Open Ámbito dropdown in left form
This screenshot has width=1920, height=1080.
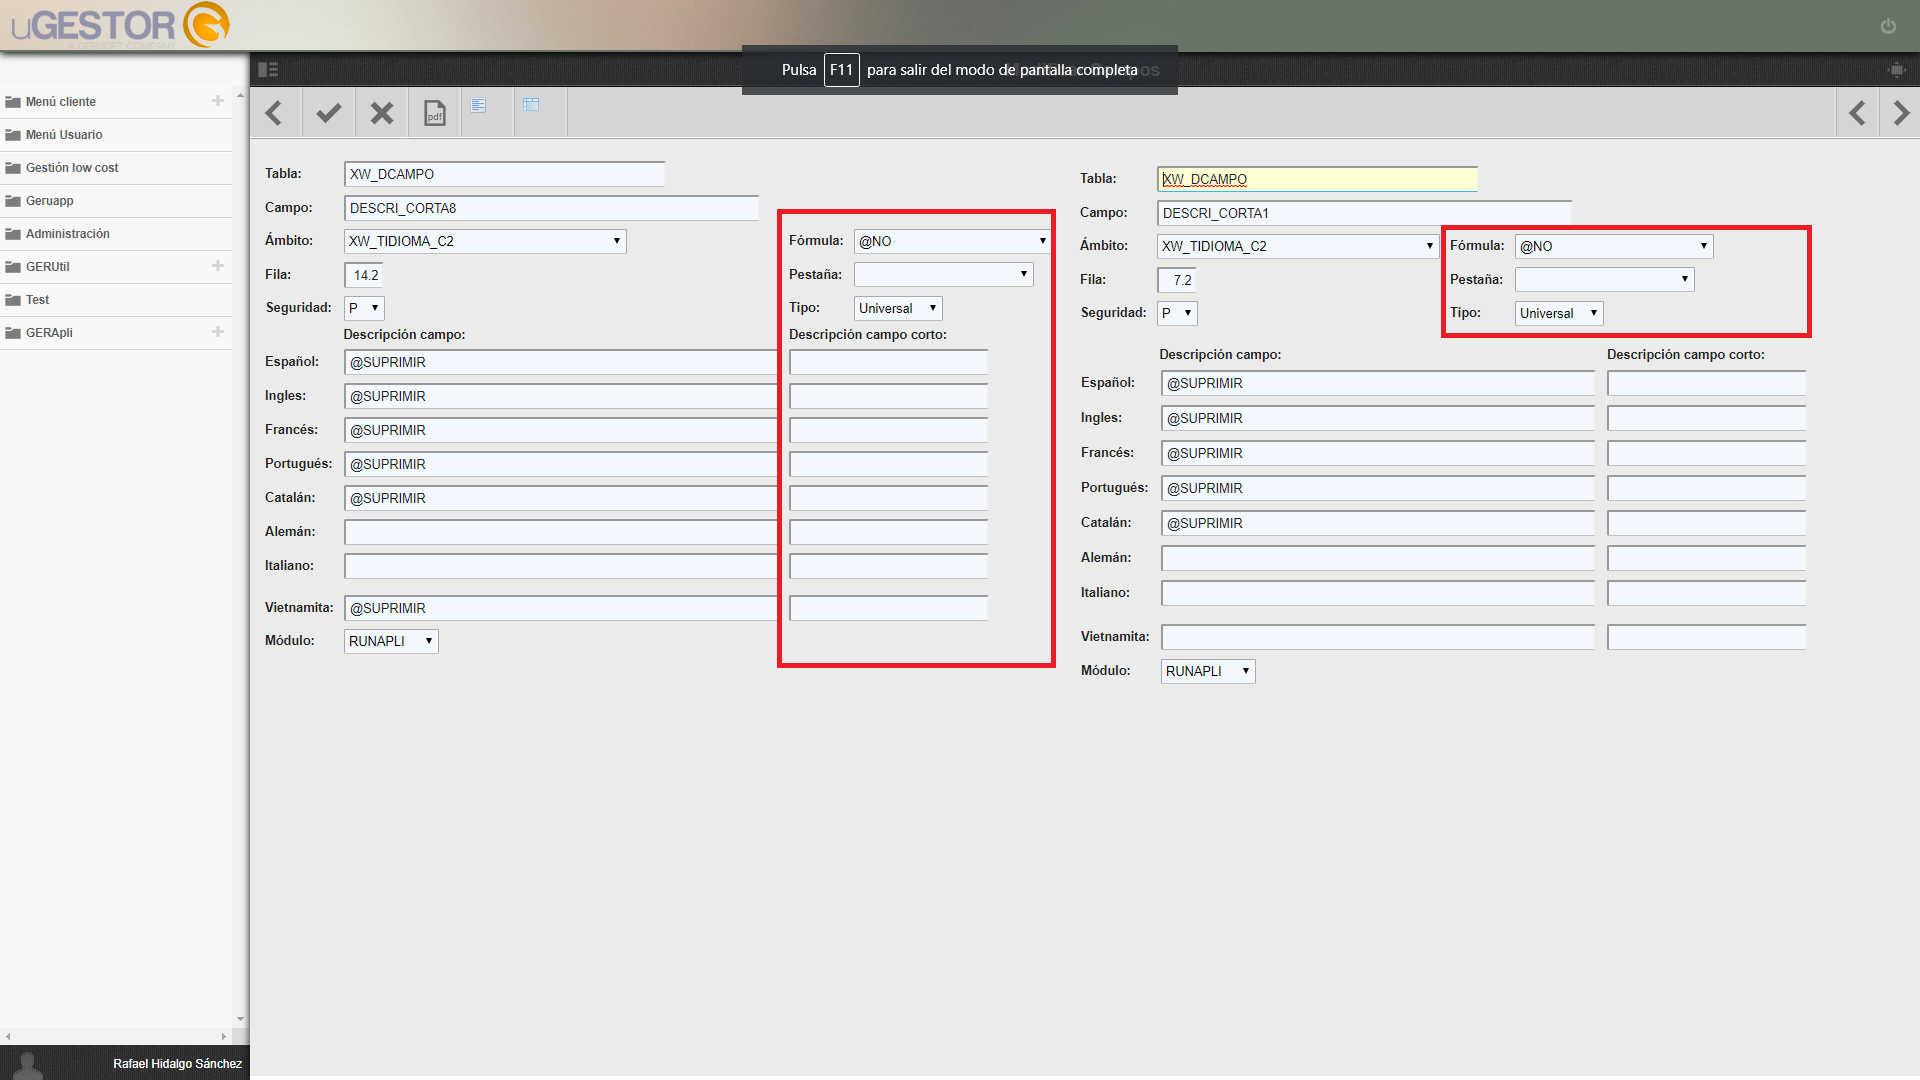(485, 241)
